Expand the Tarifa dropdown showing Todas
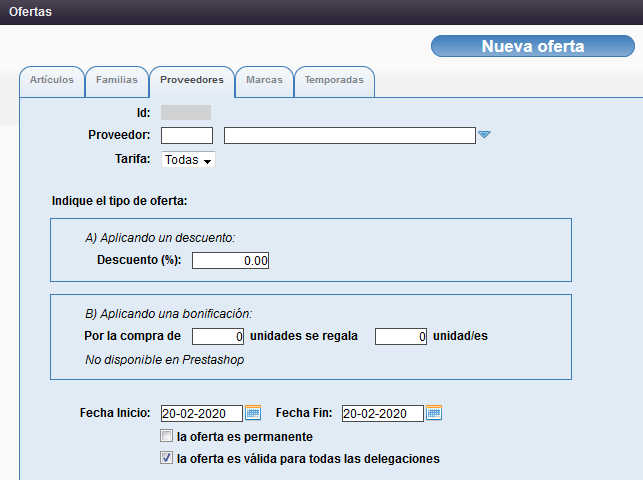The image size is (643, 480). [x=188, y=159]
